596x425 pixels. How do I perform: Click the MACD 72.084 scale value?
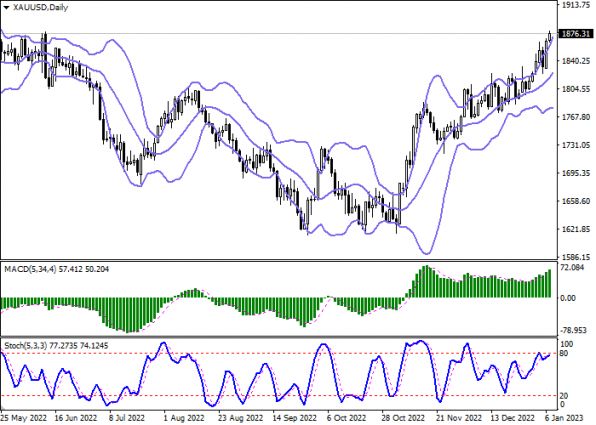(x=573, y=268)
